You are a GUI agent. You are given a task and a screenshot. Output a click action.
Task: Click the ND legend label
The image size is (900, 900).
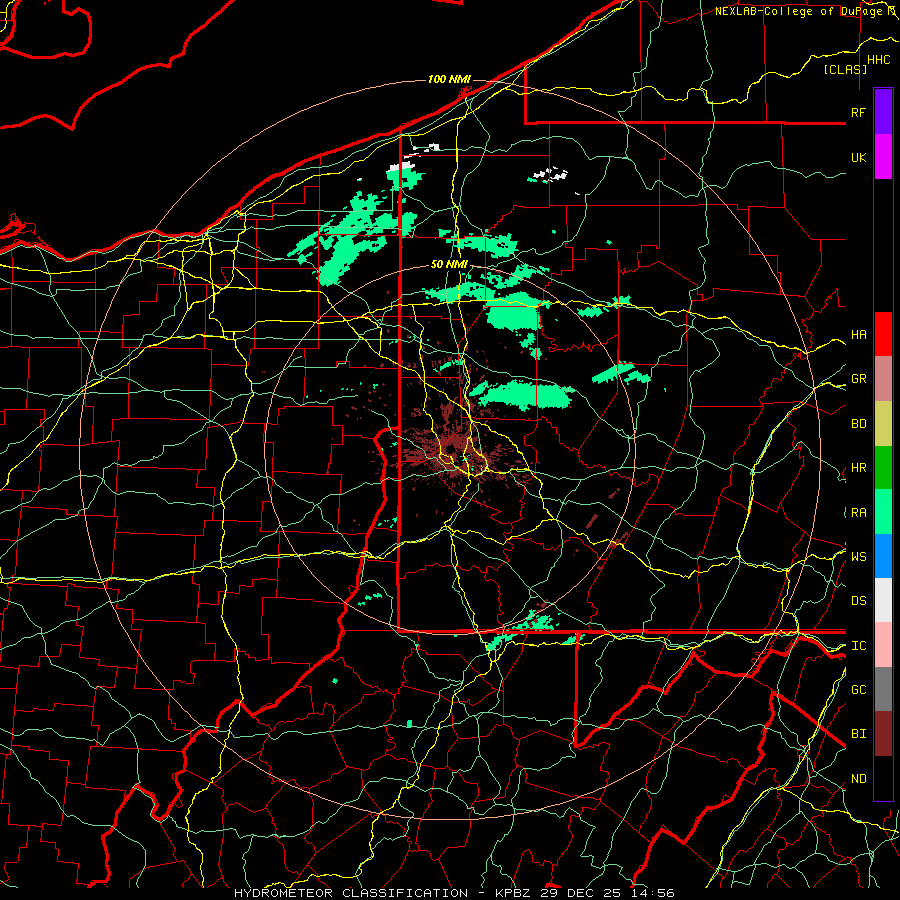[x=858, y=779]
